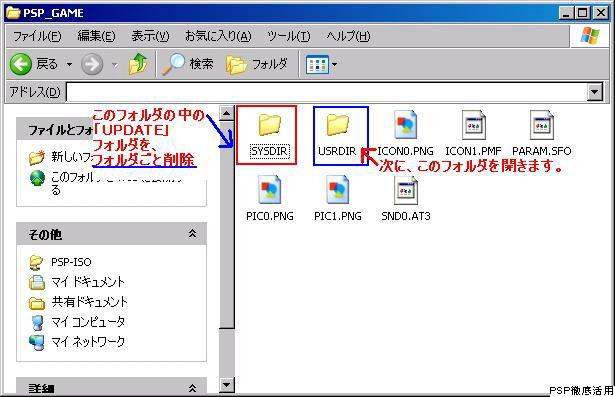Click the 共有ドキュメント folder icon
The width and height of the screenshot is (615, 397).
[x=37, y=302]
